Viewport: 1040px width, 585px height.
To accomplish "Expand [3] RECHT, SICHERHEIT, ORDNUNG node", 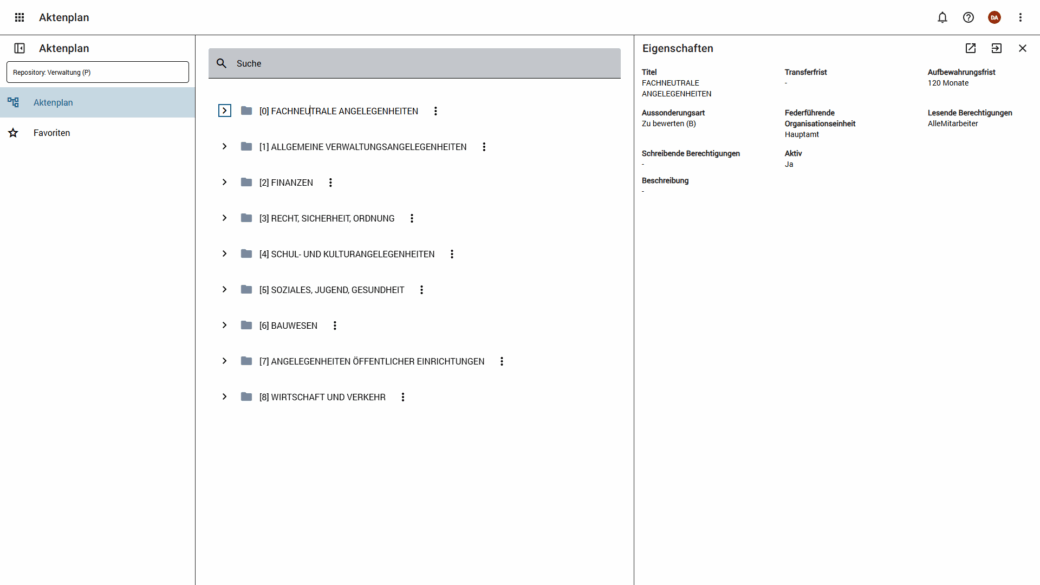I will (224, 218).
